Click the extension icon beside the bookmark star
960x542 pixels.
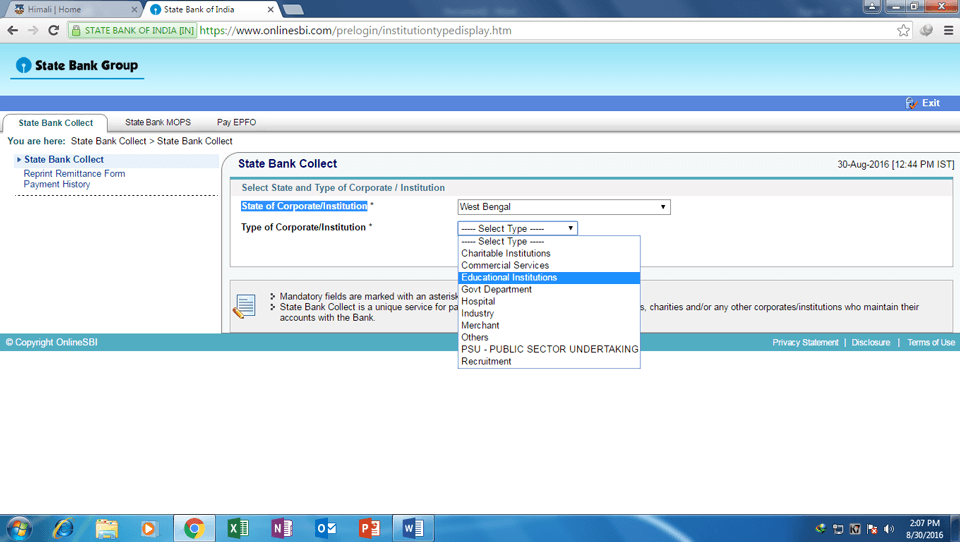926,31
